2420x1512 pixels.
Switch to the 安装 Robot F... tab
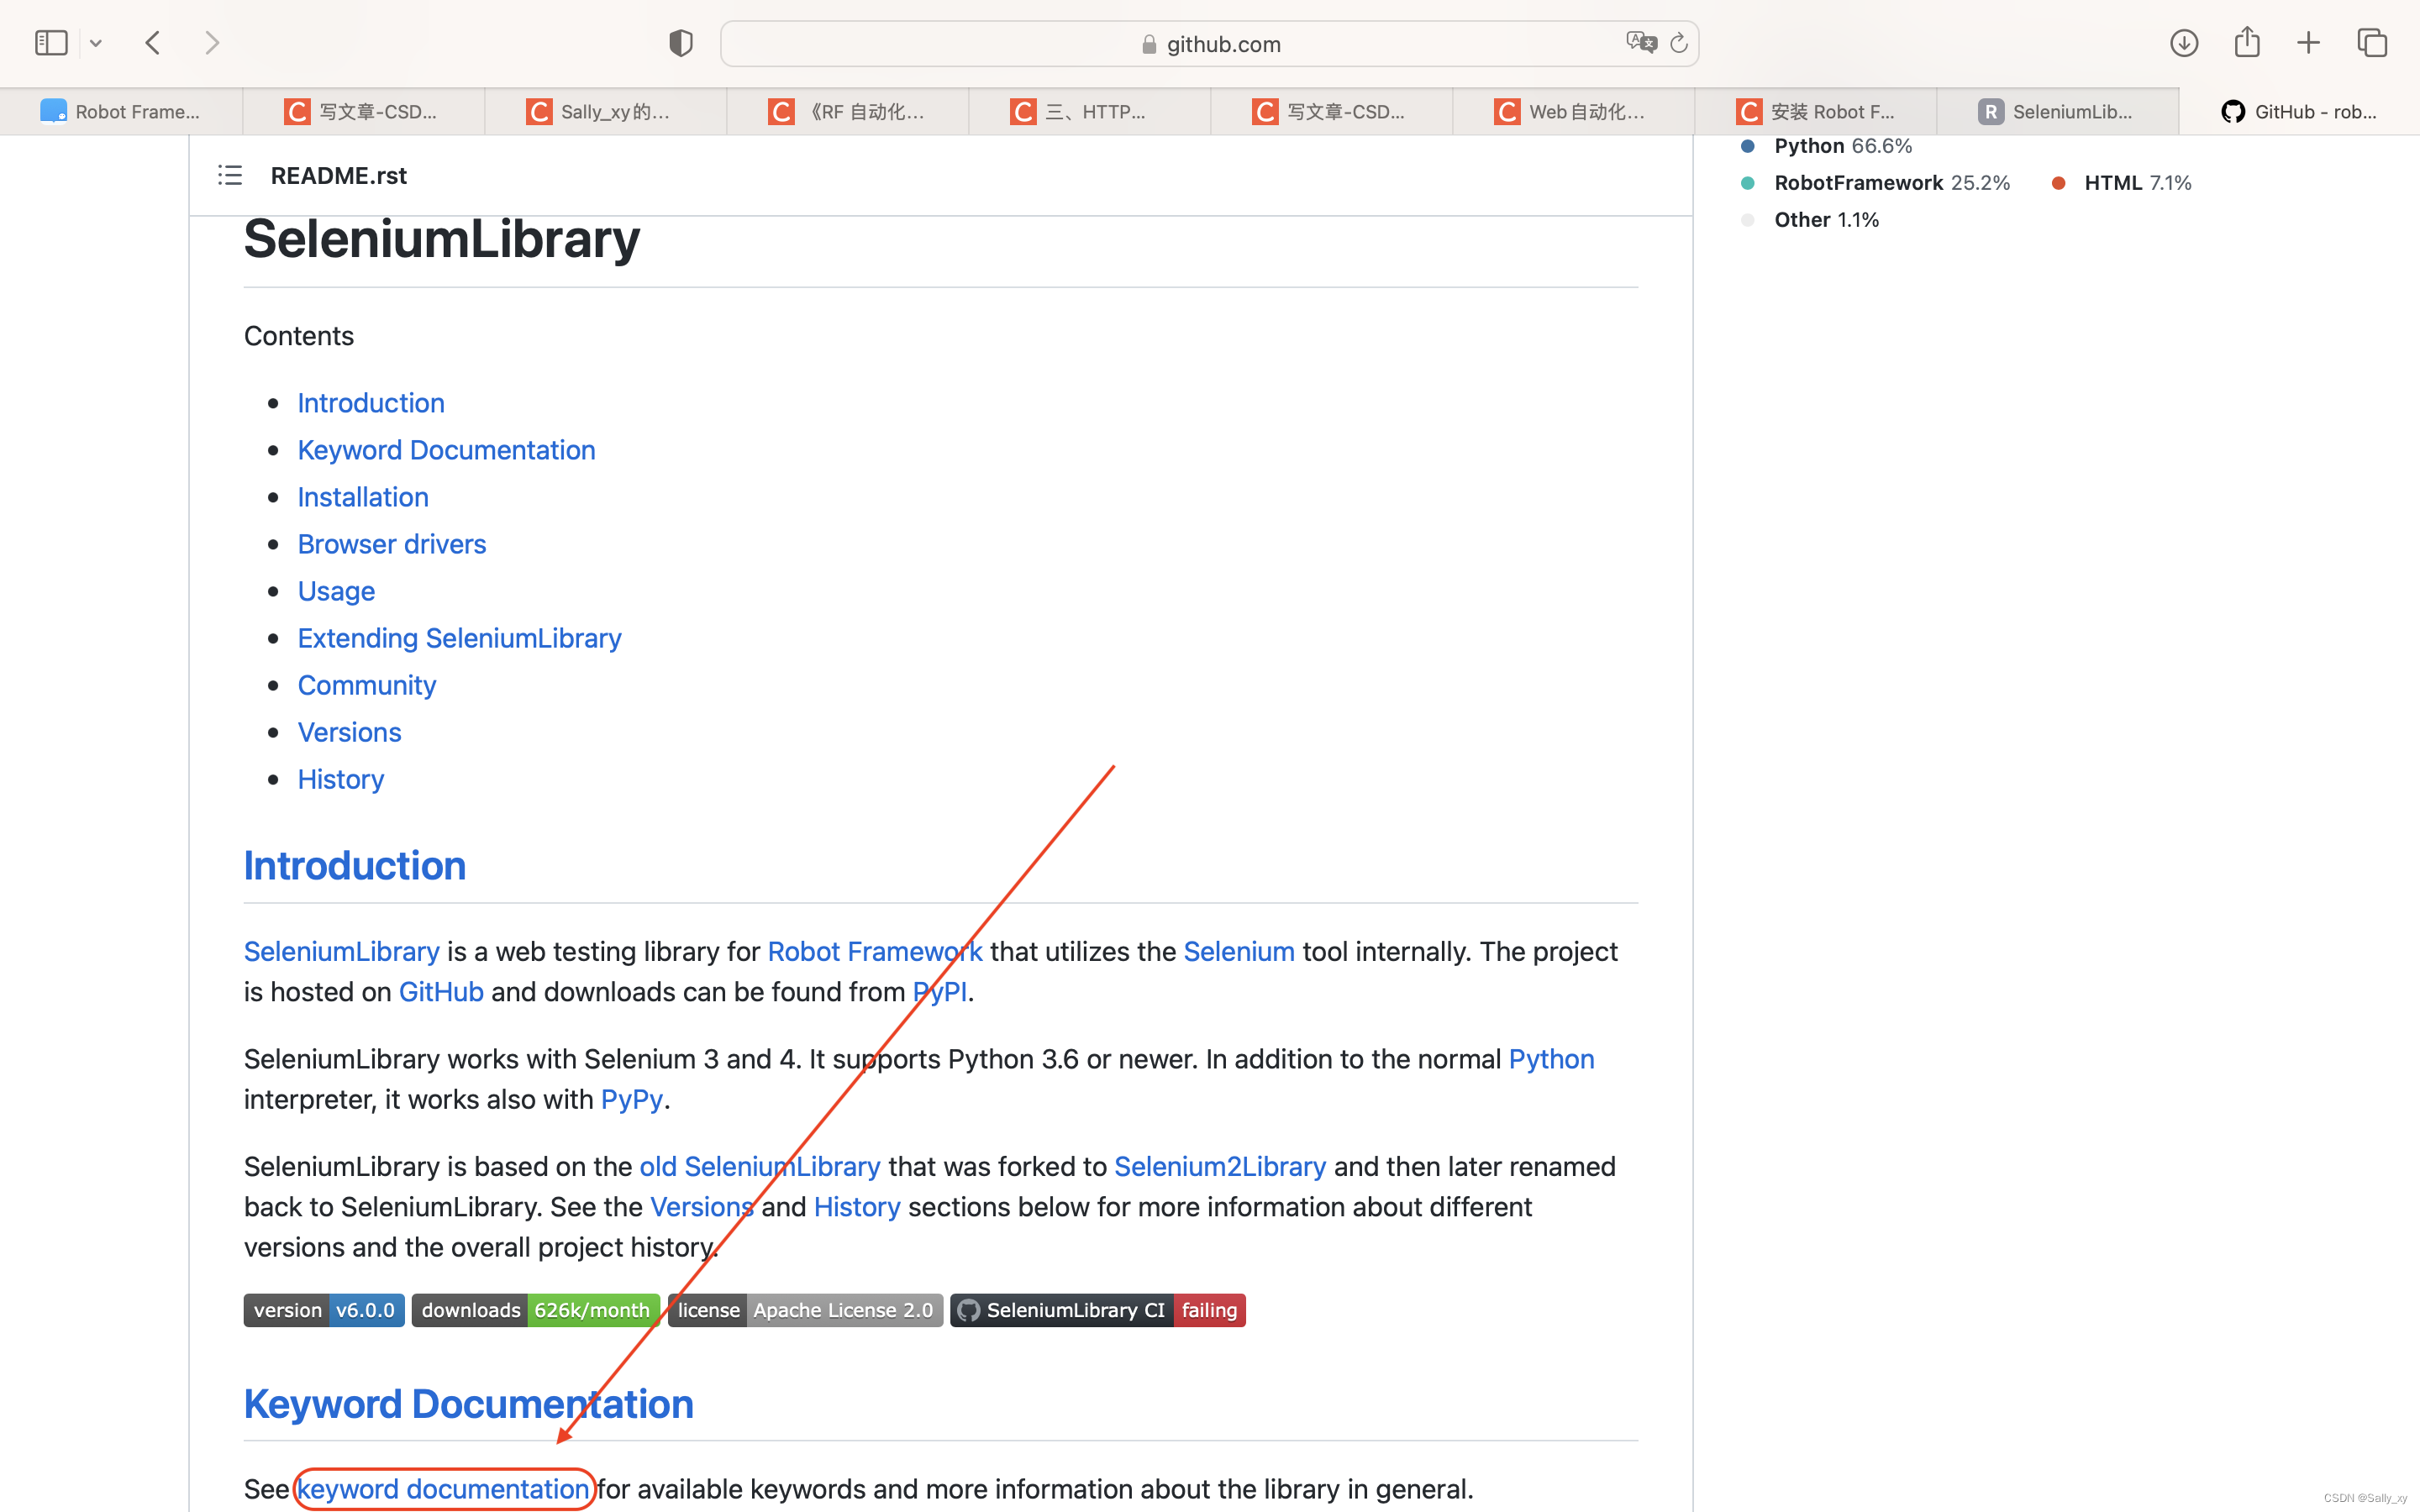pos(1815,111)
